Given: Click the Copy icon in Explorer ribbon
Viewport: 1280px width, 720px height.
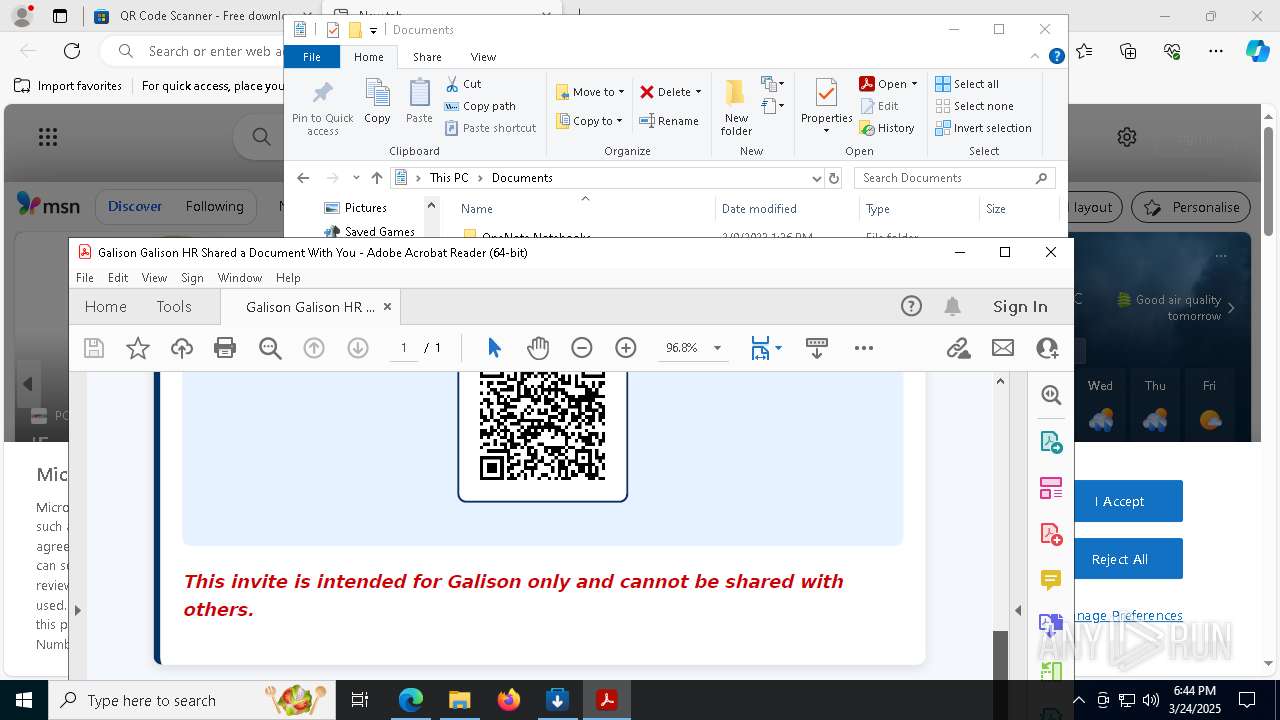Looking at the screenshot, I should coord(377,102).
